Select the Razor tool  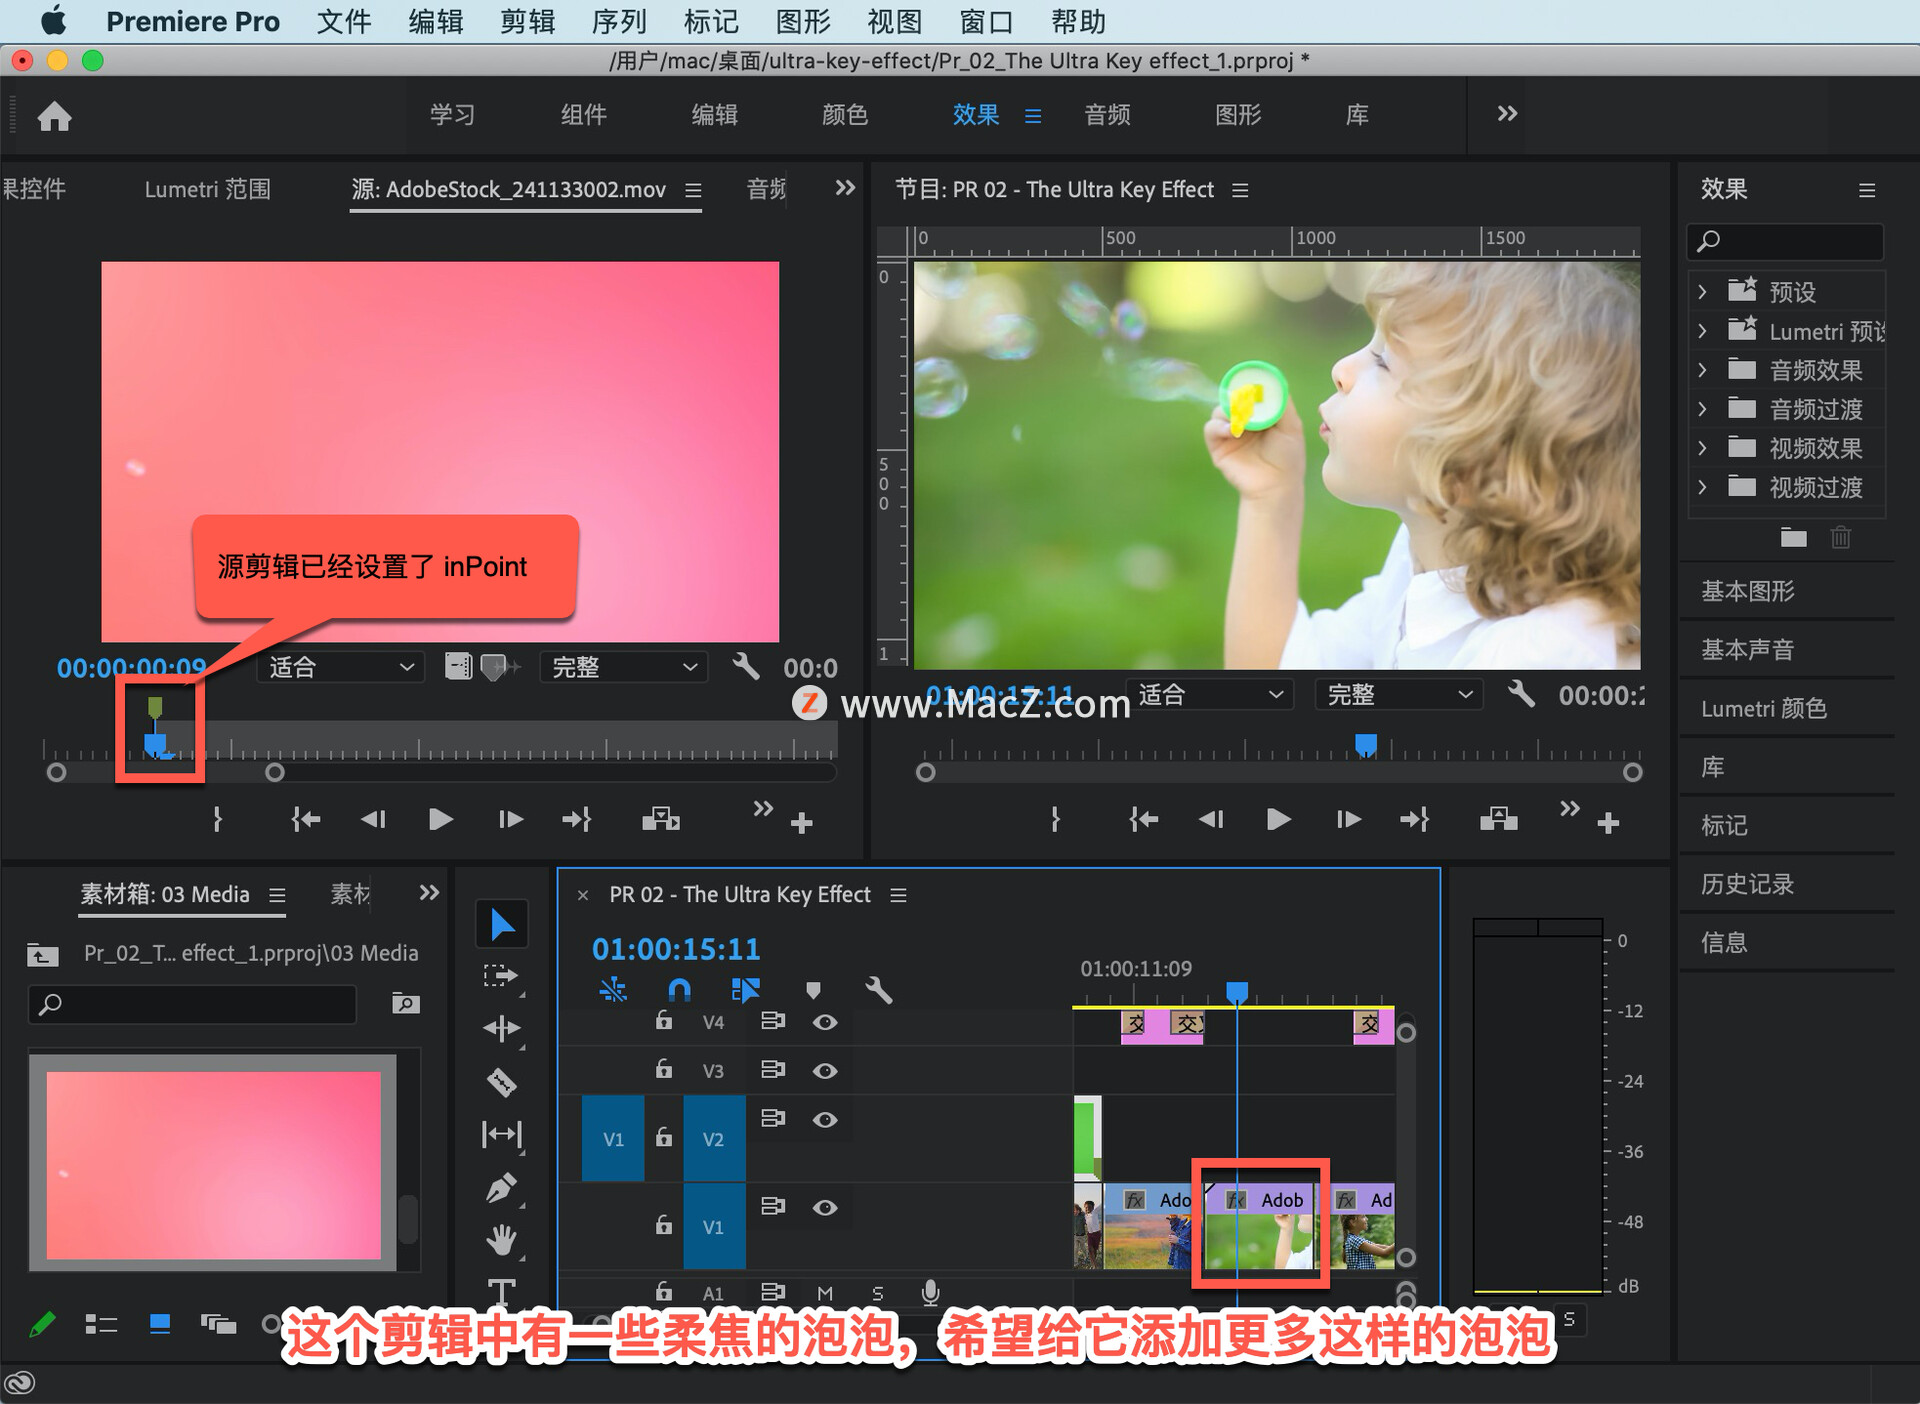pyautogui.click(x=501, y=1082)
